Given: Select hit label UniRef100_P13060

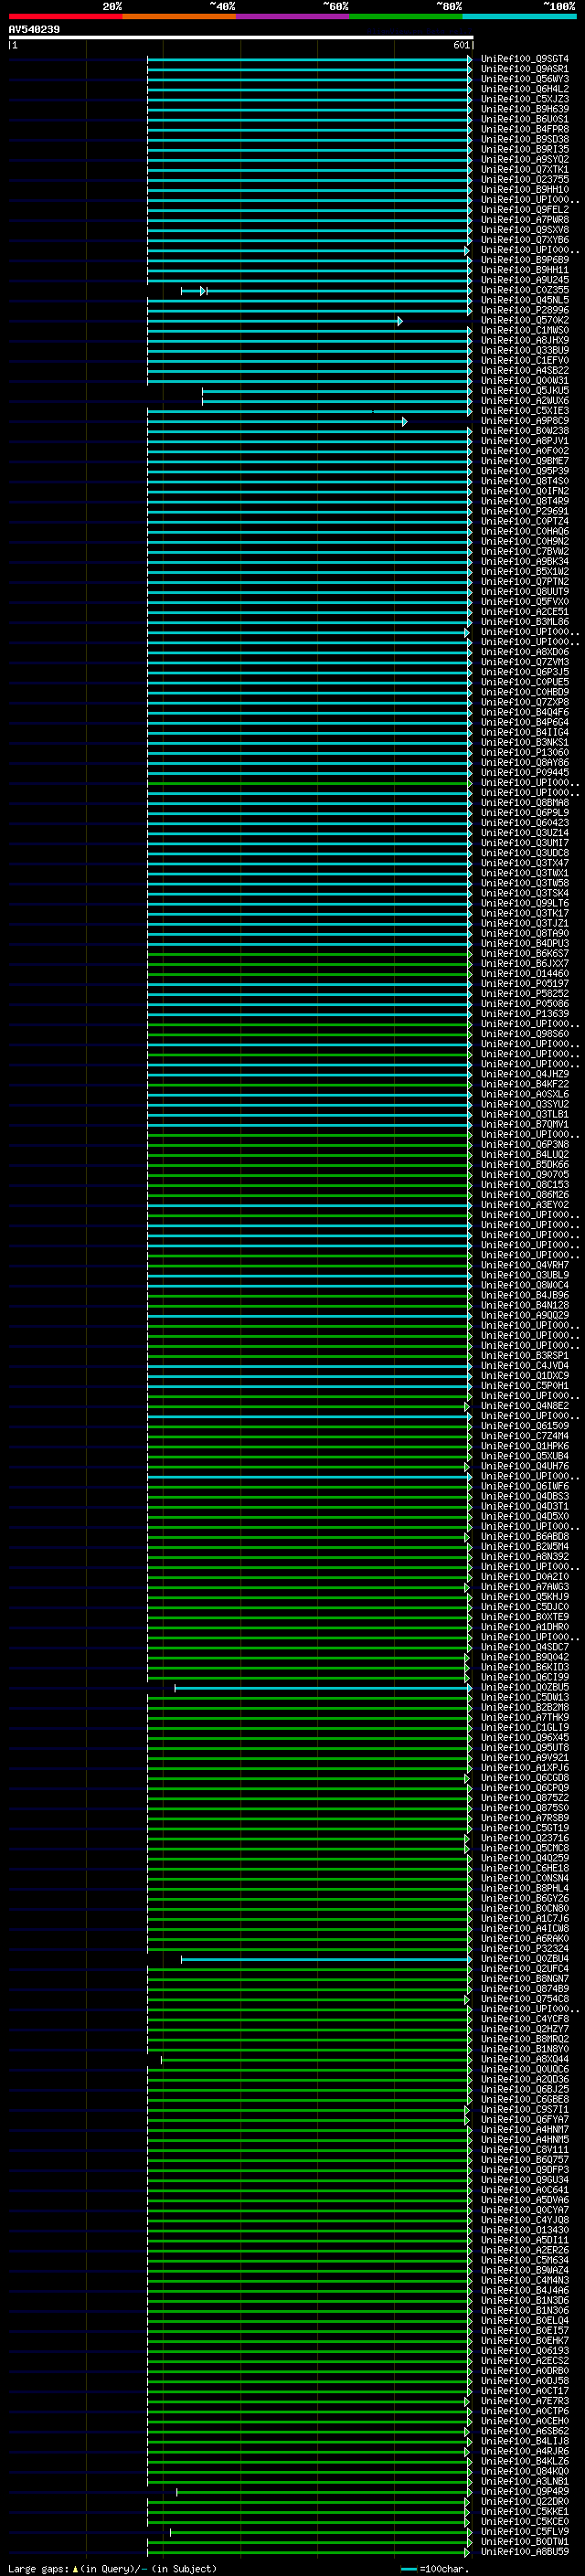Looking at the screenshot, I should 524,752.
